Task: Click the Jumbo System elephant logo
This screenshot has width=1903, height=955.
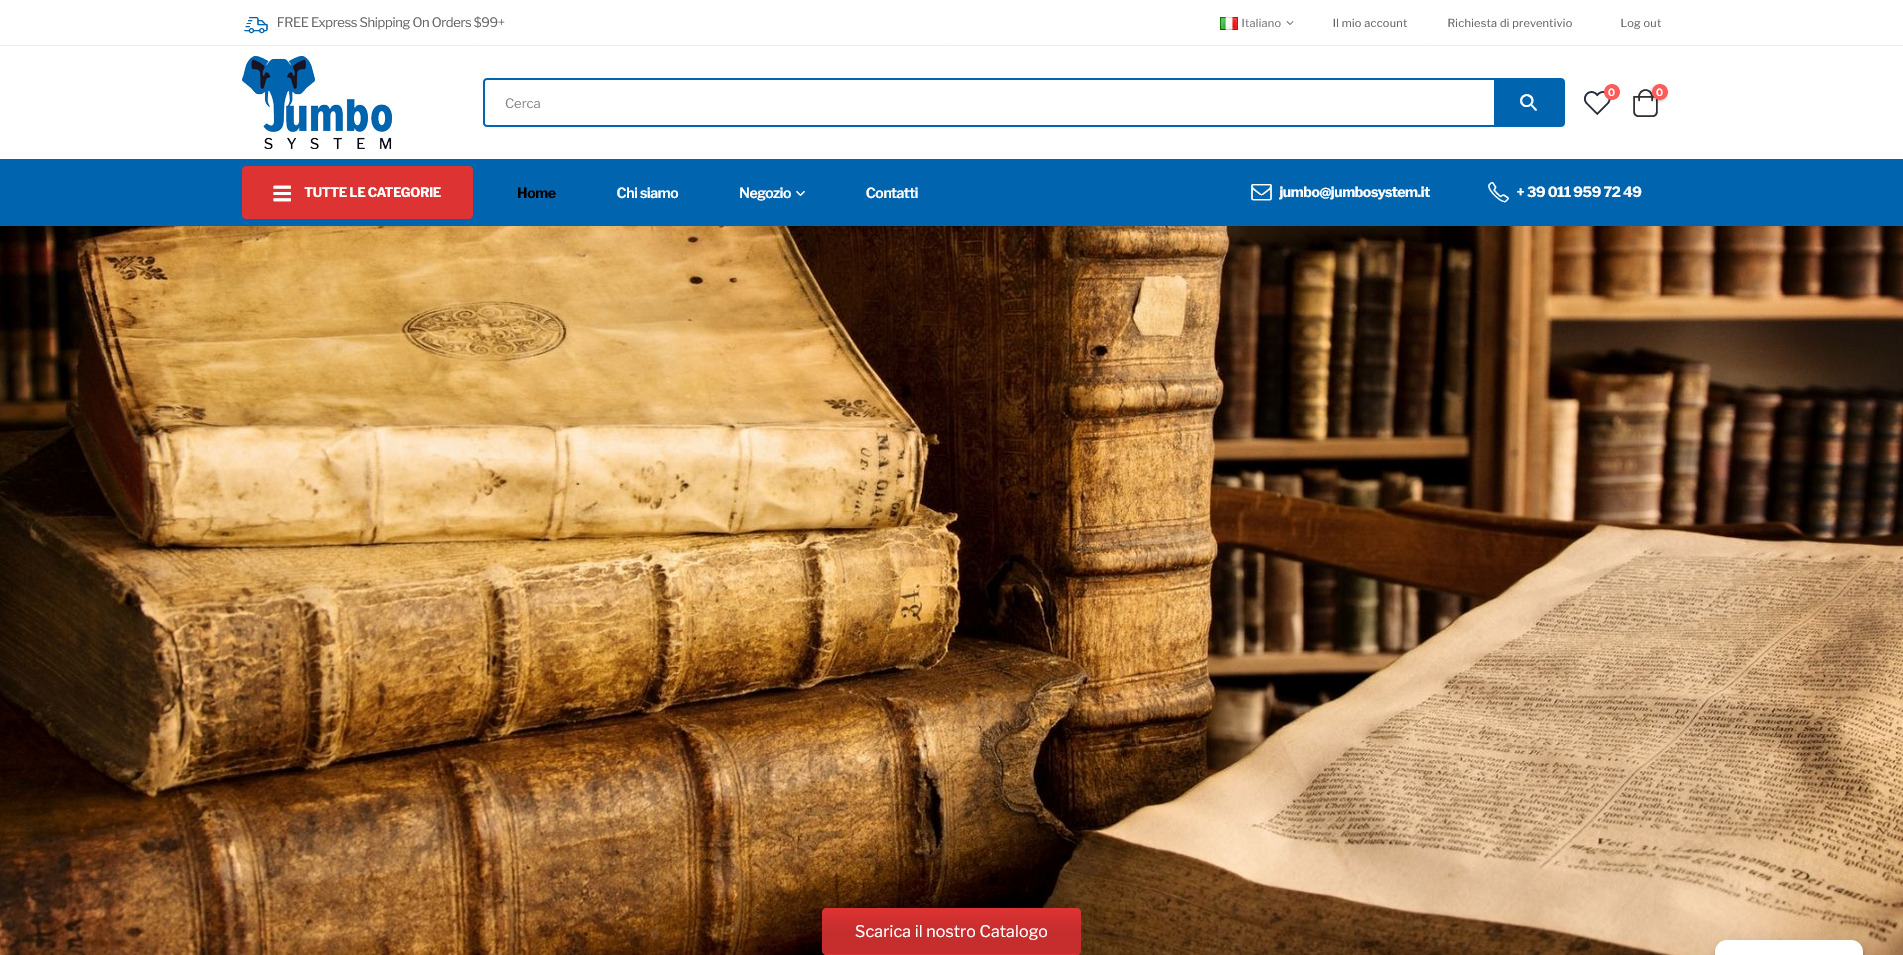Action: [318, 103]
